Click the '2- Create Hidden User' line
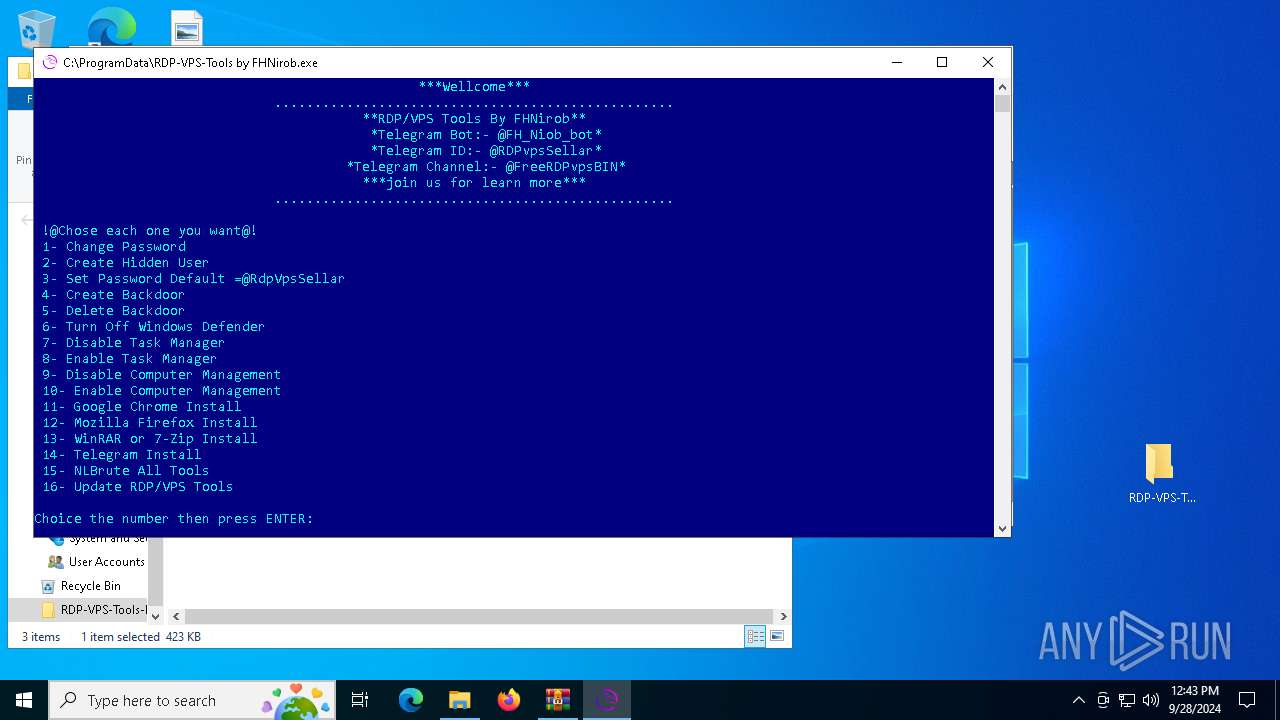The width and height of the screenshot is (1280, 720). [125, 262]
